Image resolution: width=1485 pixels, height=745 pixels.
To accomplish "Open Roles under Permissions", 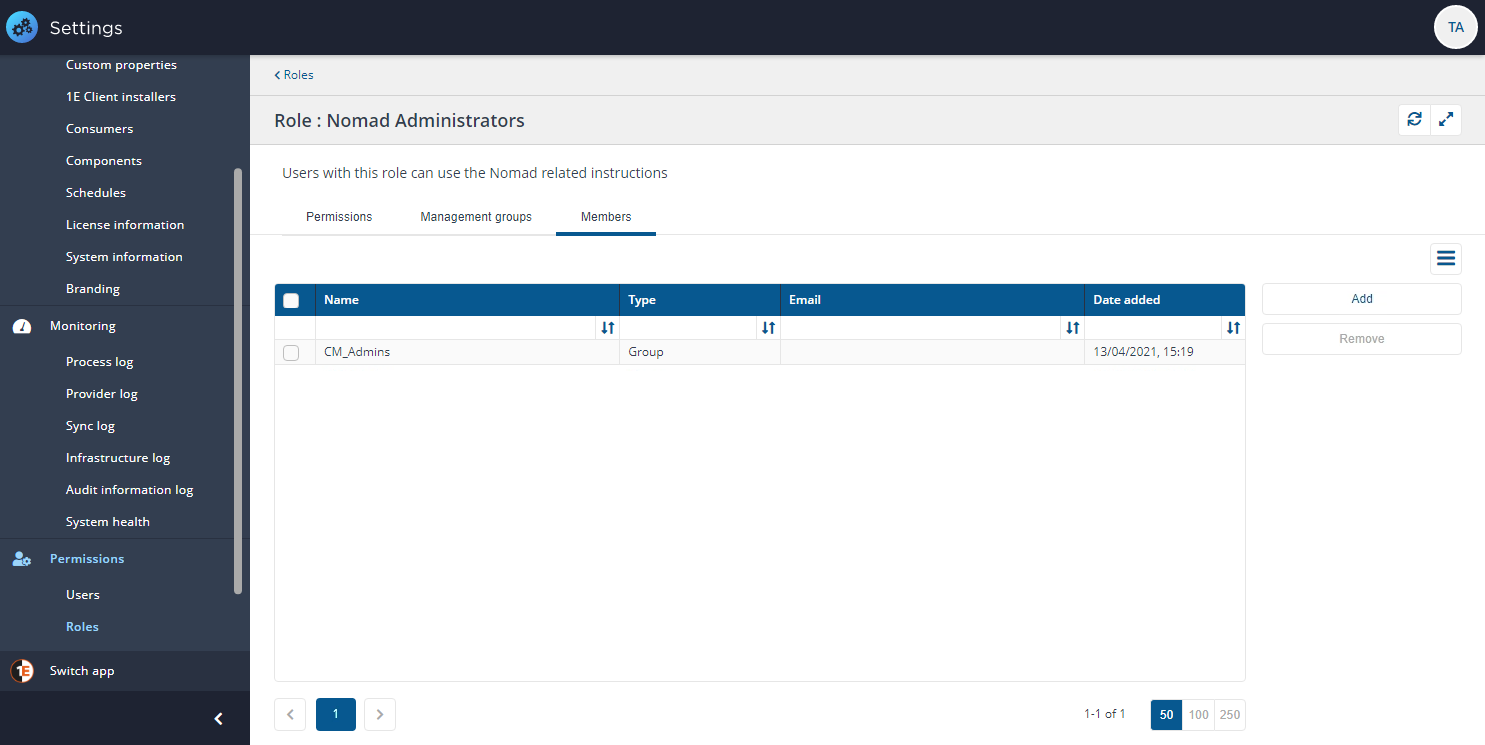I will pos(82,627).
